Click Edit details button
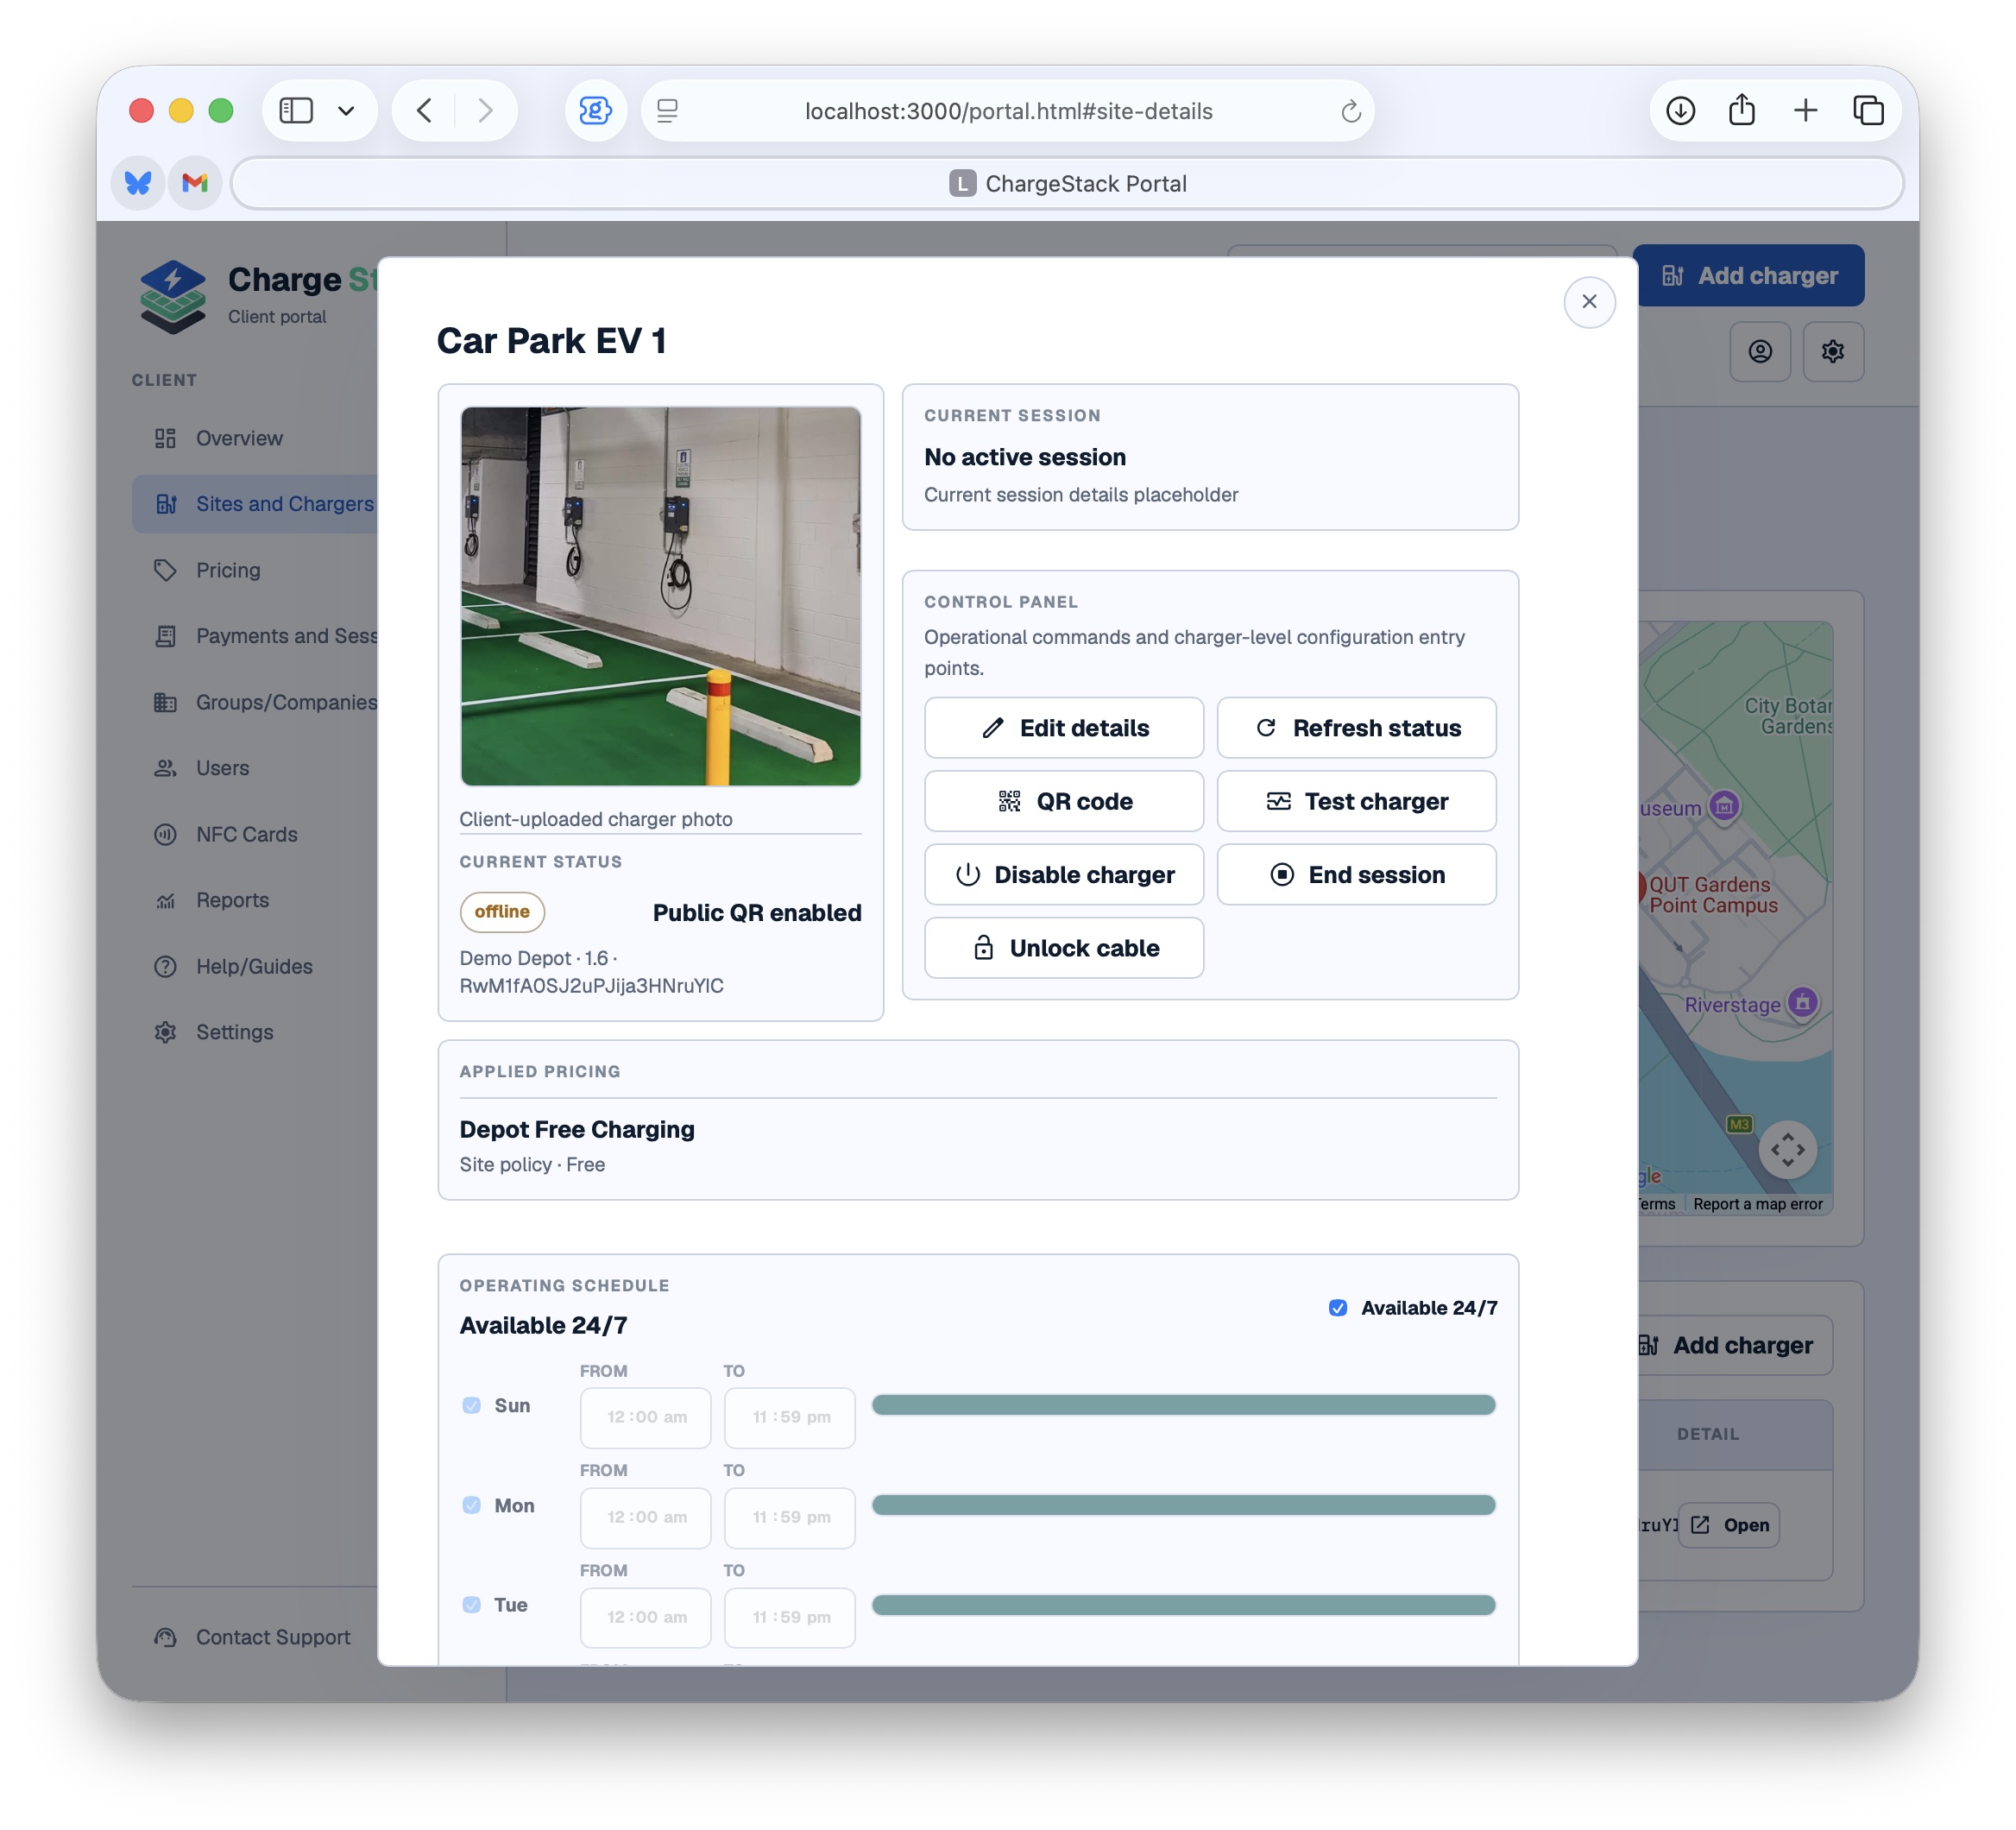The width and height of the screenshot is (2016, 1830). point(1064,728)
